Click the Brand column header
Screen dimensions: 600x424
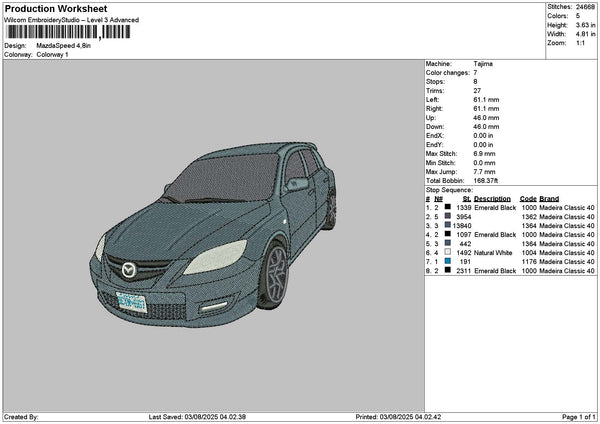tap(551, 198)
